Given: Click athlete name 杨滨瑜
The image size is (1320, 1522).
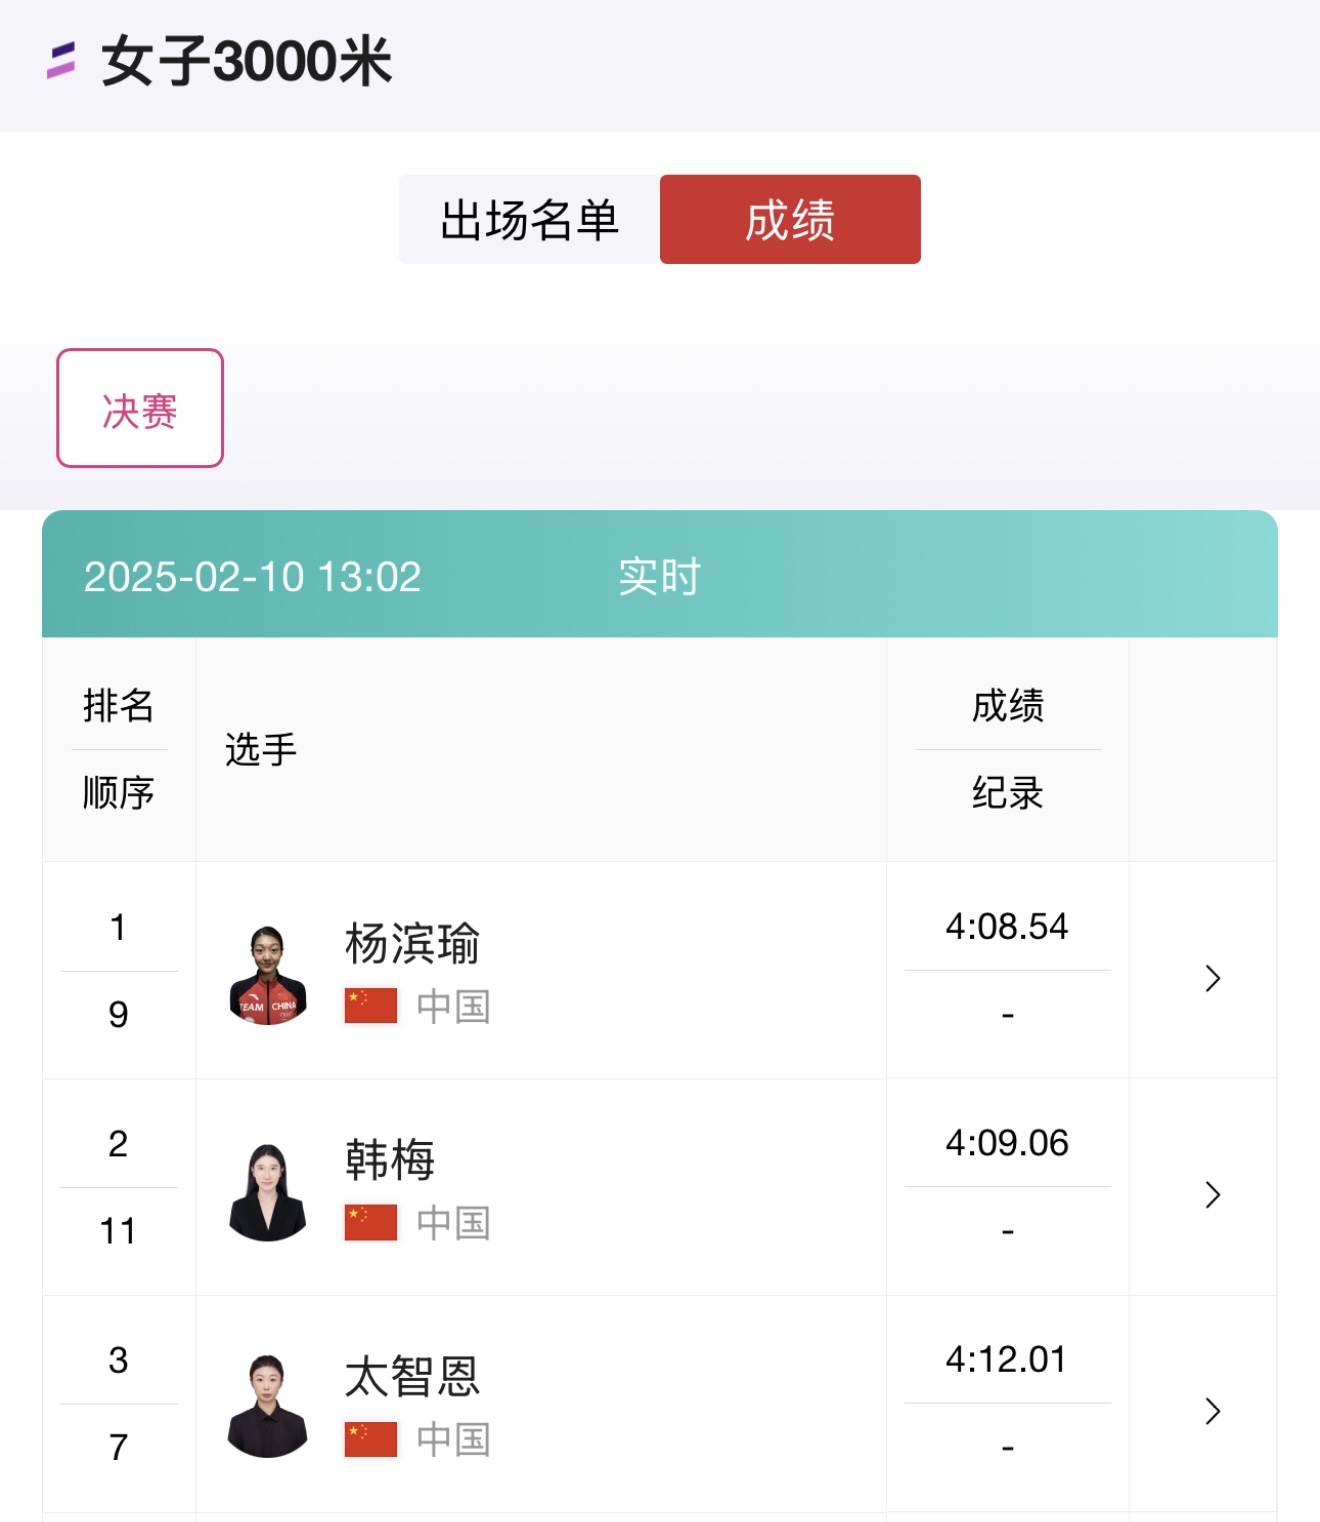Looking at the screenshot, I should click(x=412, y=943).
